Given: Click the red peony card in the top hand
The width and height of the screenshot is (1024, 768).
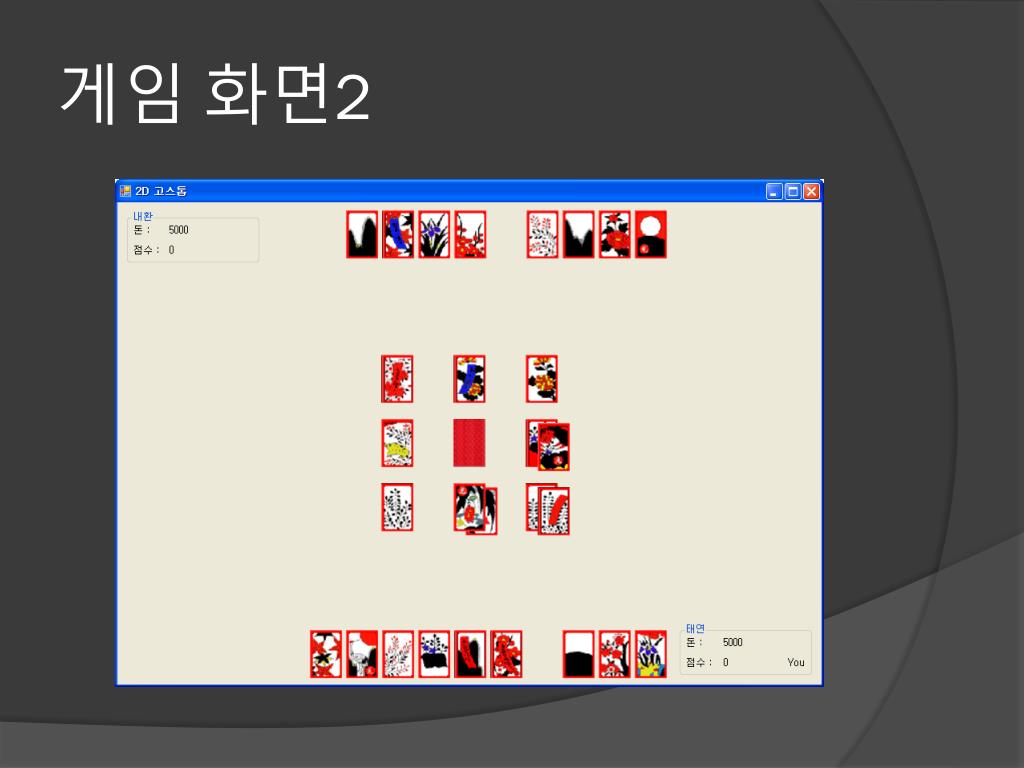Looking at the screenshot, I should pyautogui.click(x=615, y=234).
